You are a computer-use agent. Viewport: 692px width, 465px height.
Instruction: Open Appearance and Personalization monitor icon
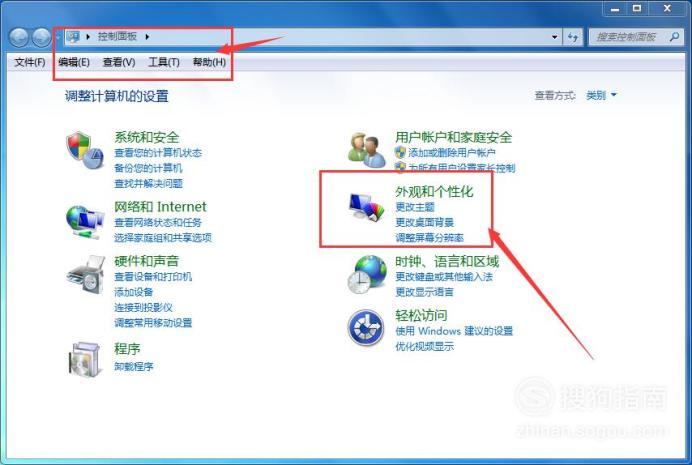(x=367, y=206)
